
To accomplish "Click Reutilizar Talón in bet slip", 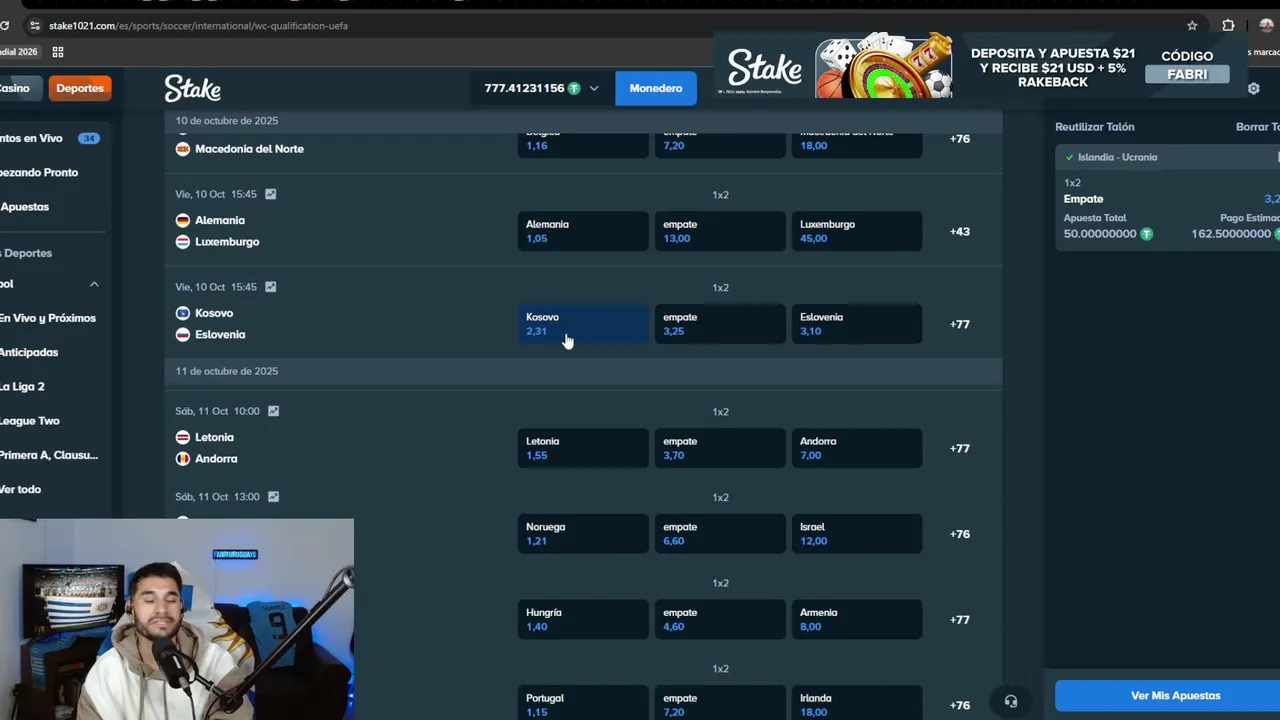I will [1095, 127].
